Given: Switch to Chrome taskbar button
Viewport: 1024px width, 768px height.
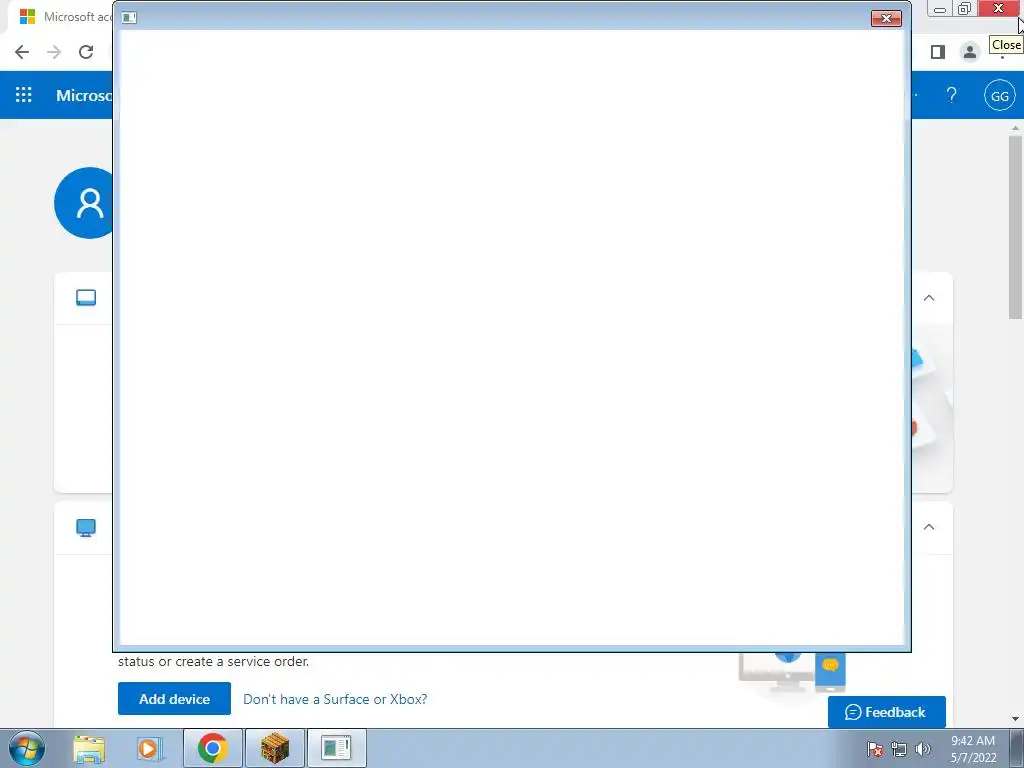Looking at the screenshot, I should pos(212,748).
